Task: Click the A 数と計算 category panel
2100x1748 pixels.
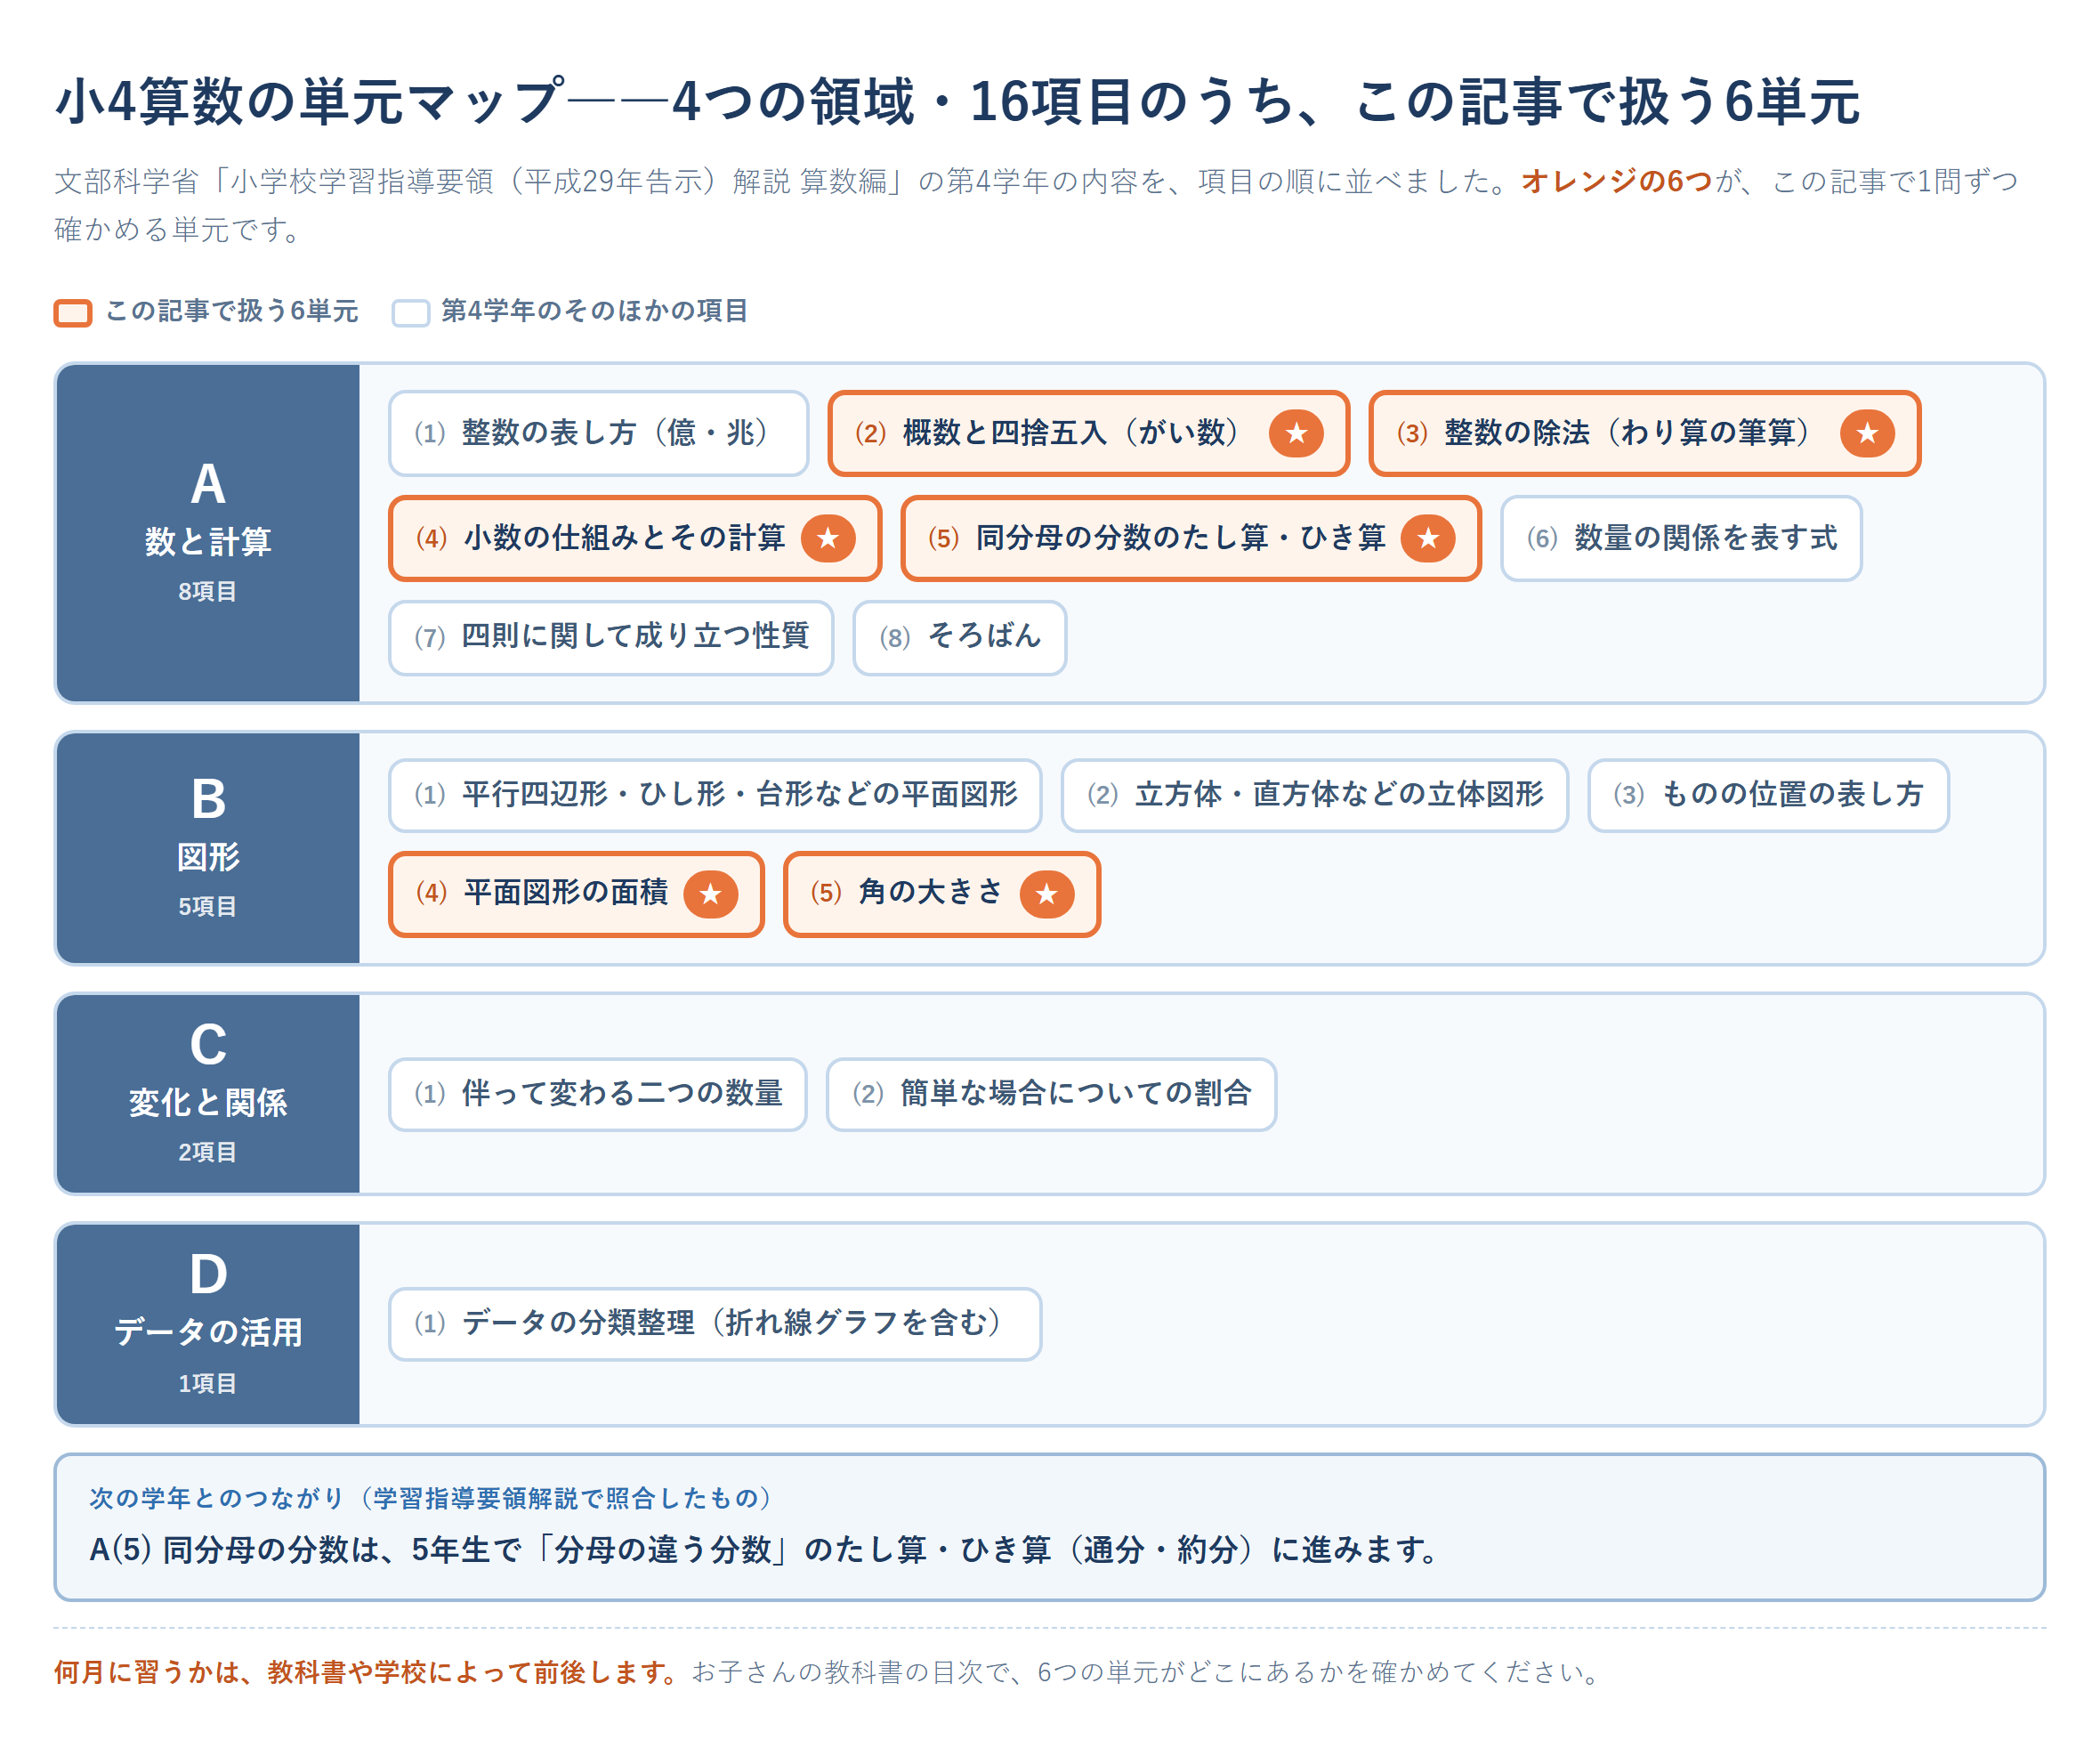Action: click(x=208, y=533)
